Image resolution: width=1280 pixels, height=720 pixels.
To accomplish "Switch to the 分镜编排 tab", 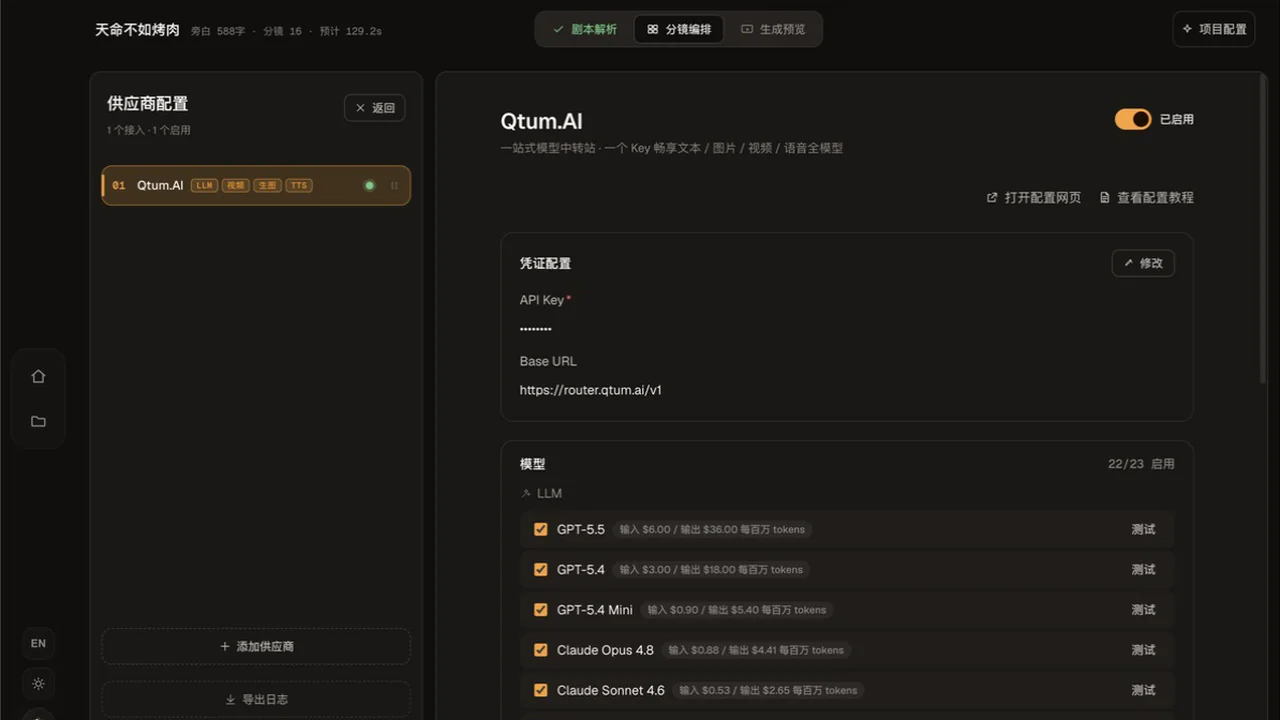I will [x=679, y=29].
